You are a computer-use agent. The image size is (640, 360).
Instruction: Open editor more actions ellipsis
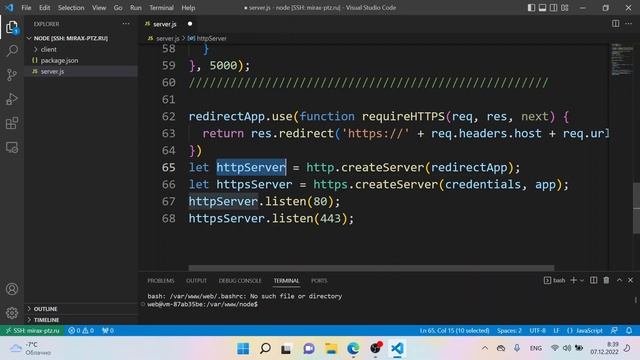[629, 24]
